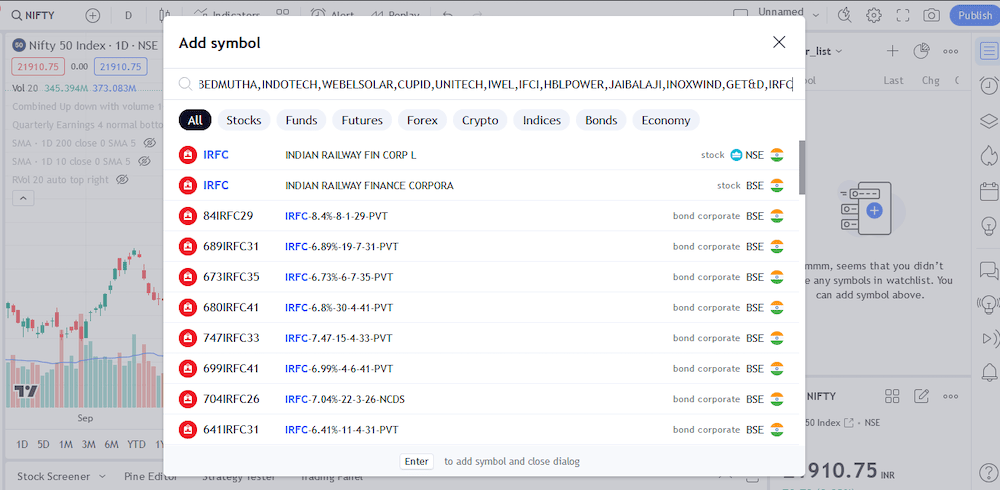Toggle visibility of SMA 10 indicator
The width and height of the screenshot is (1000, 490).
(x=145, y=161)
